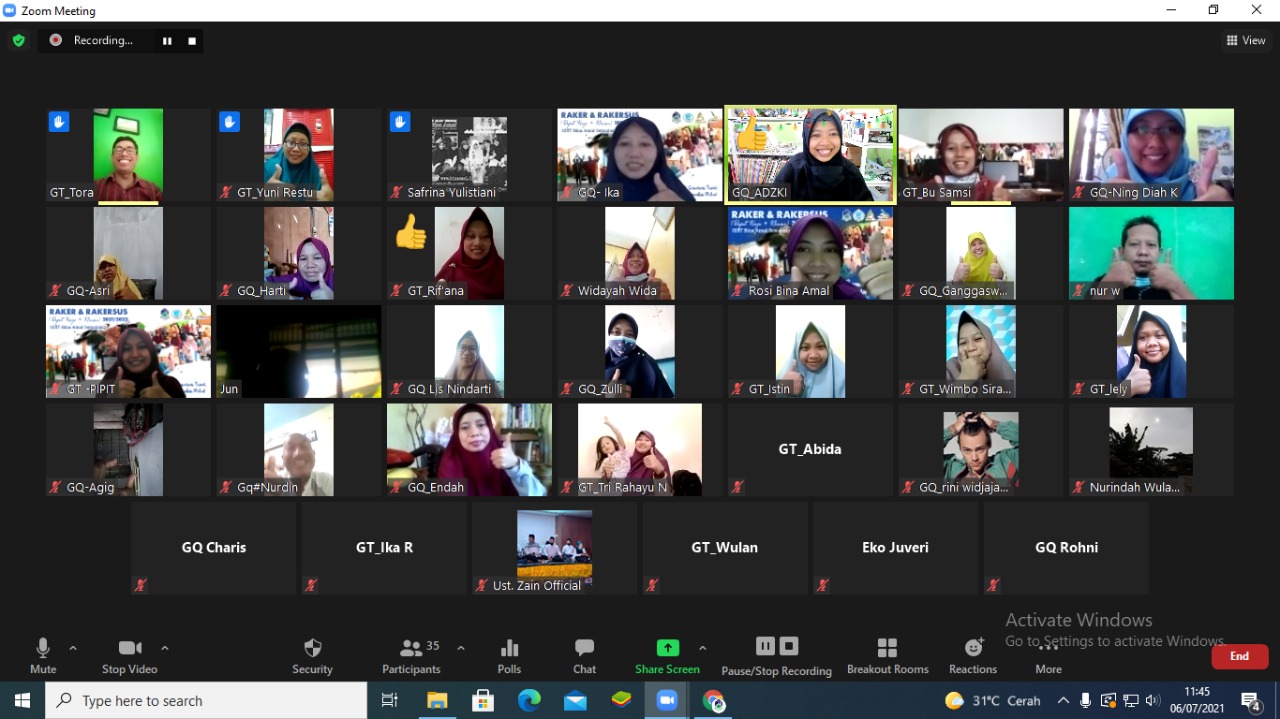Toggle Stop Video camera button

130,655
